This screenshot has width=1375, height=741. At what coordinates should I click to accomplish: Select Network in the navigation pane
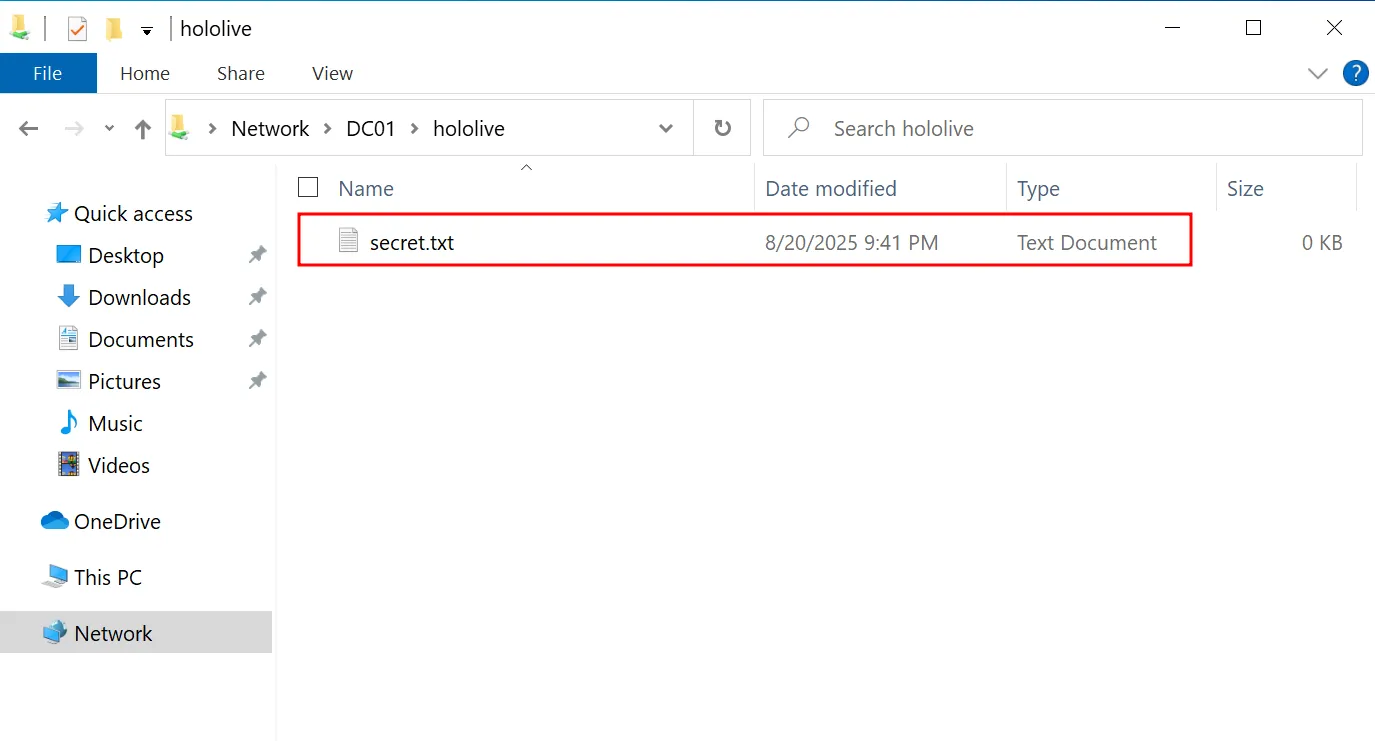coord(113,633)
